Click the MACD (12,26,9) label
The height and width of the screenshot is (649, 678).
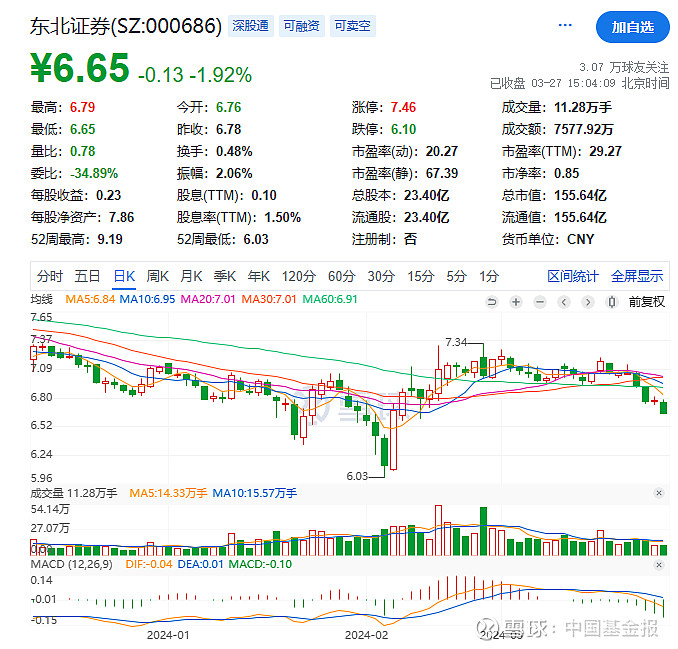pos(72,564)
